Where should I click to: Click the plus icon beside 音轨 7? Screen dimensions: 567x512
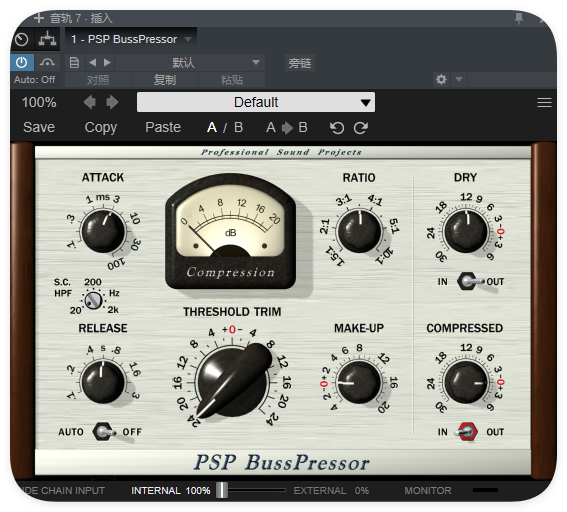coord(39,18)
